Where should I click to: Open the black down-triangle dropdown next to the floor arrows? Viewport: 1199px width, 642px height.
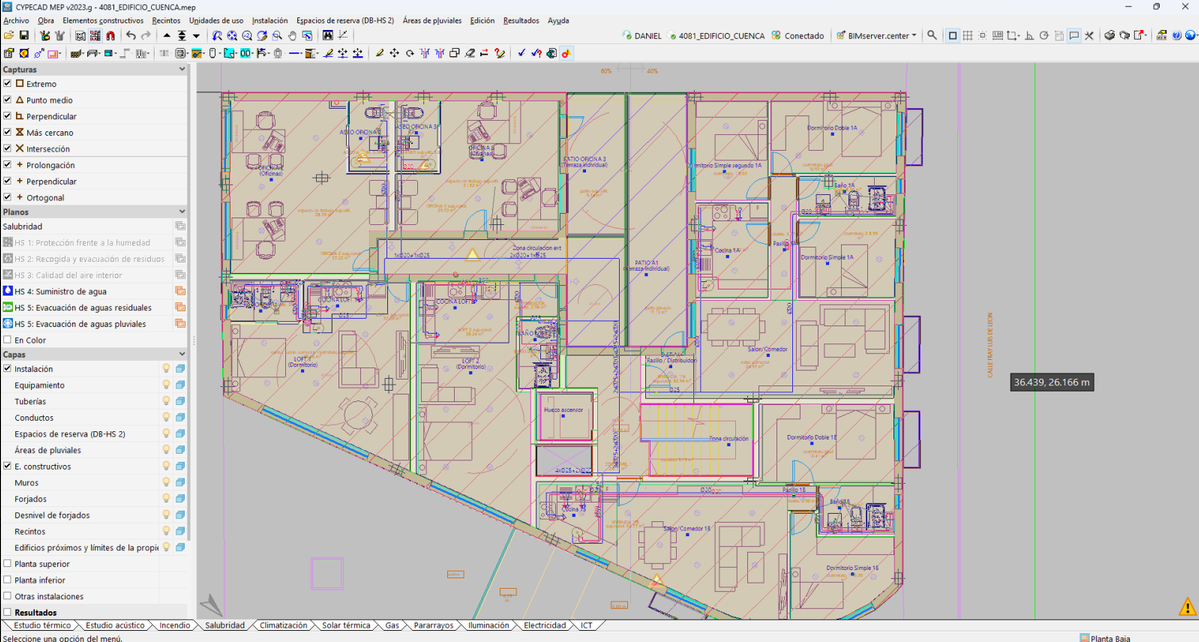click(x=197, y=35)
